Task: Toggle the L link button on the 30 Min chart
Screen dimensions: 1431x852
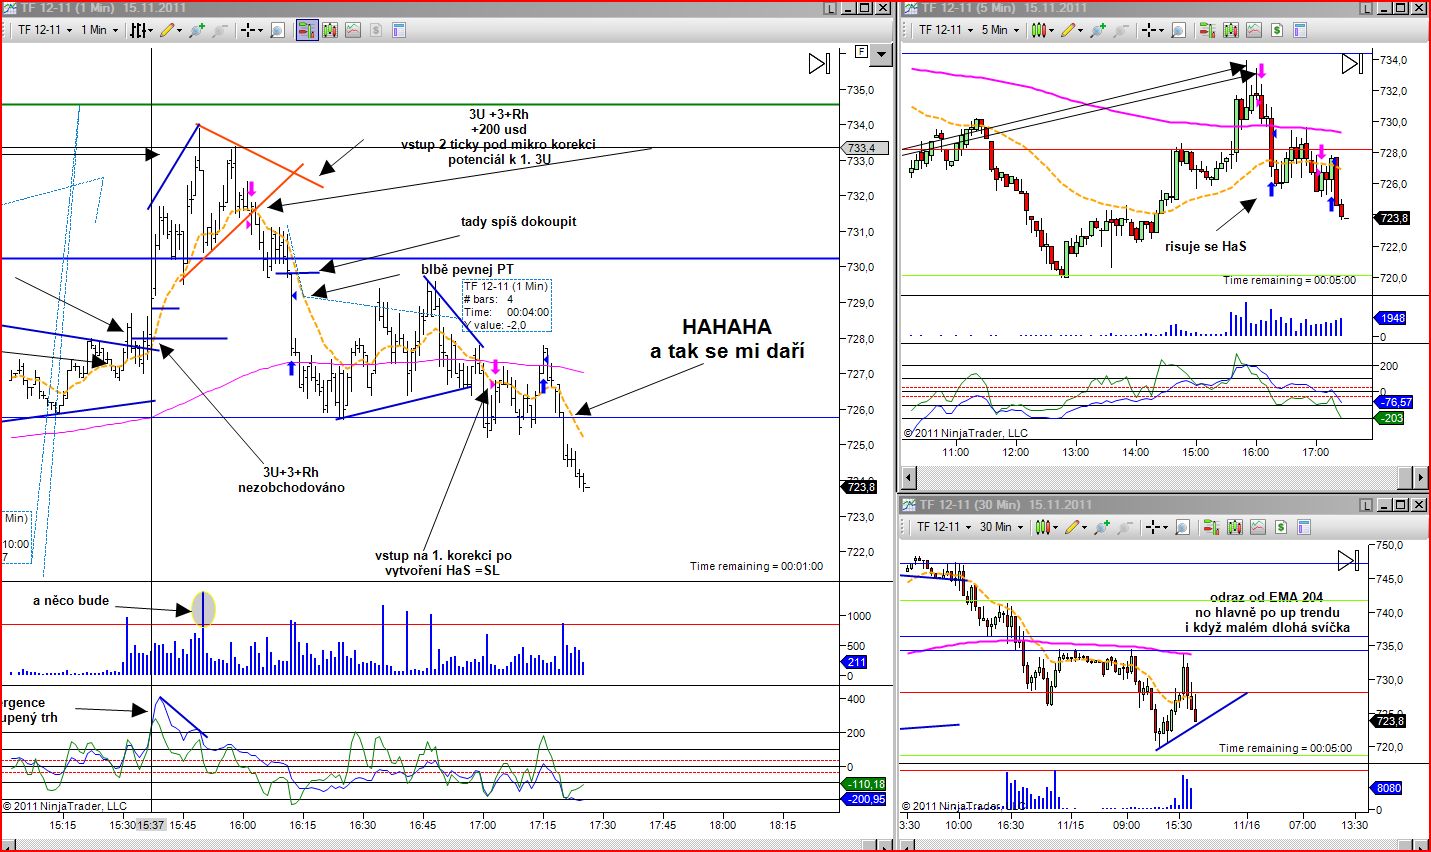Action: coord(1365,505)
